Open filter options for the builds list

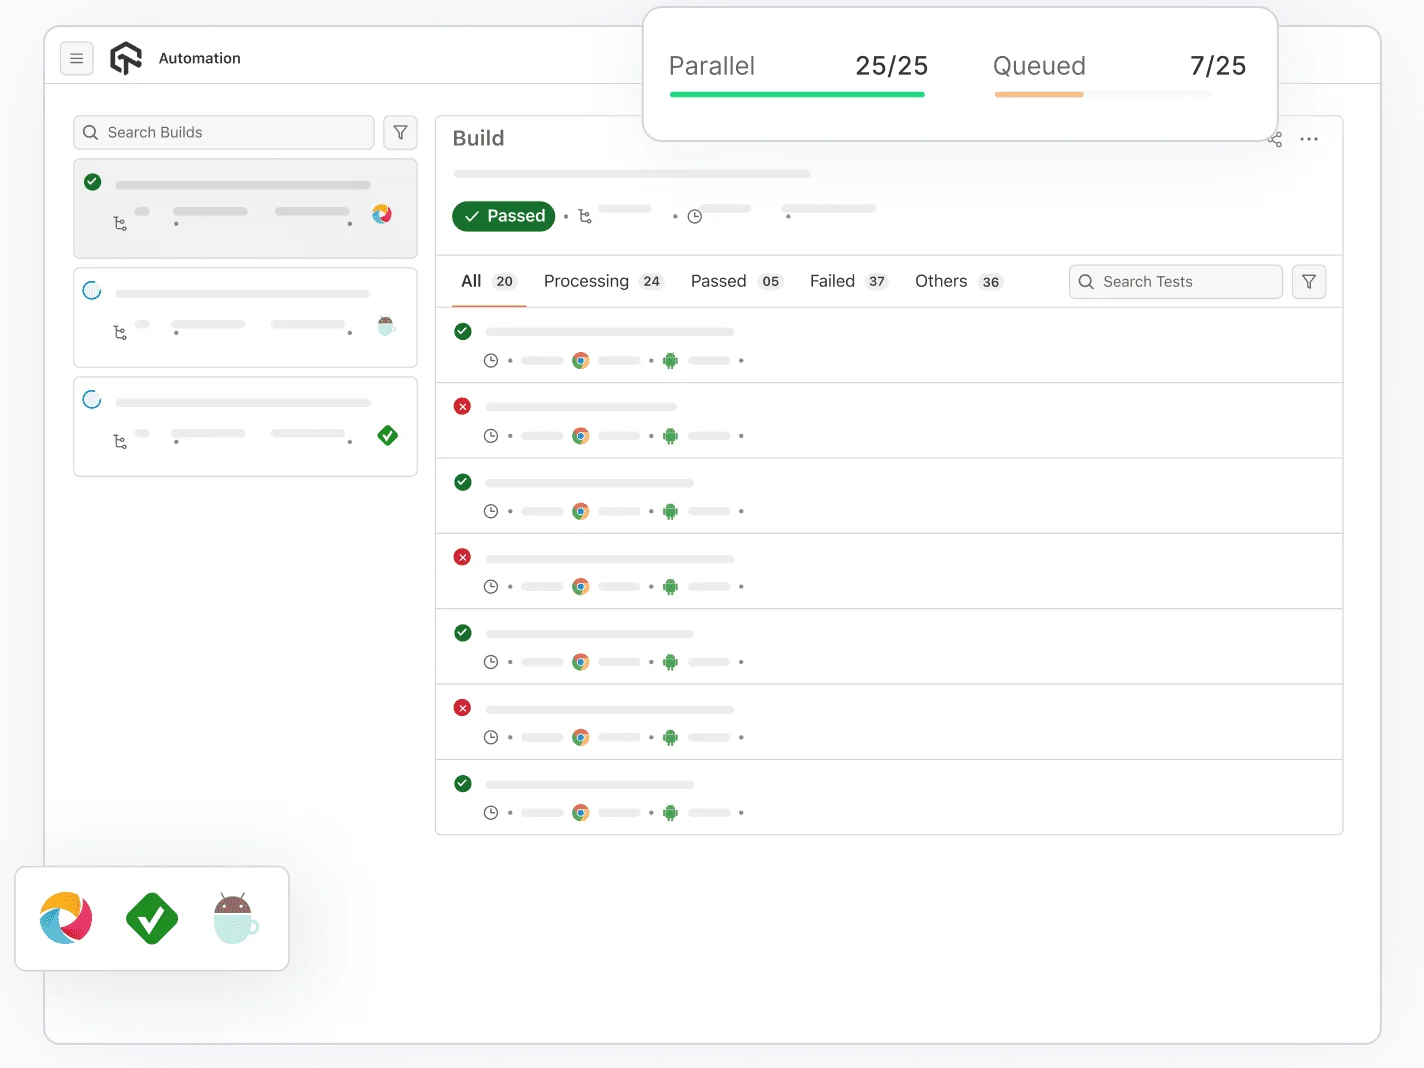[x=400, y=132]
